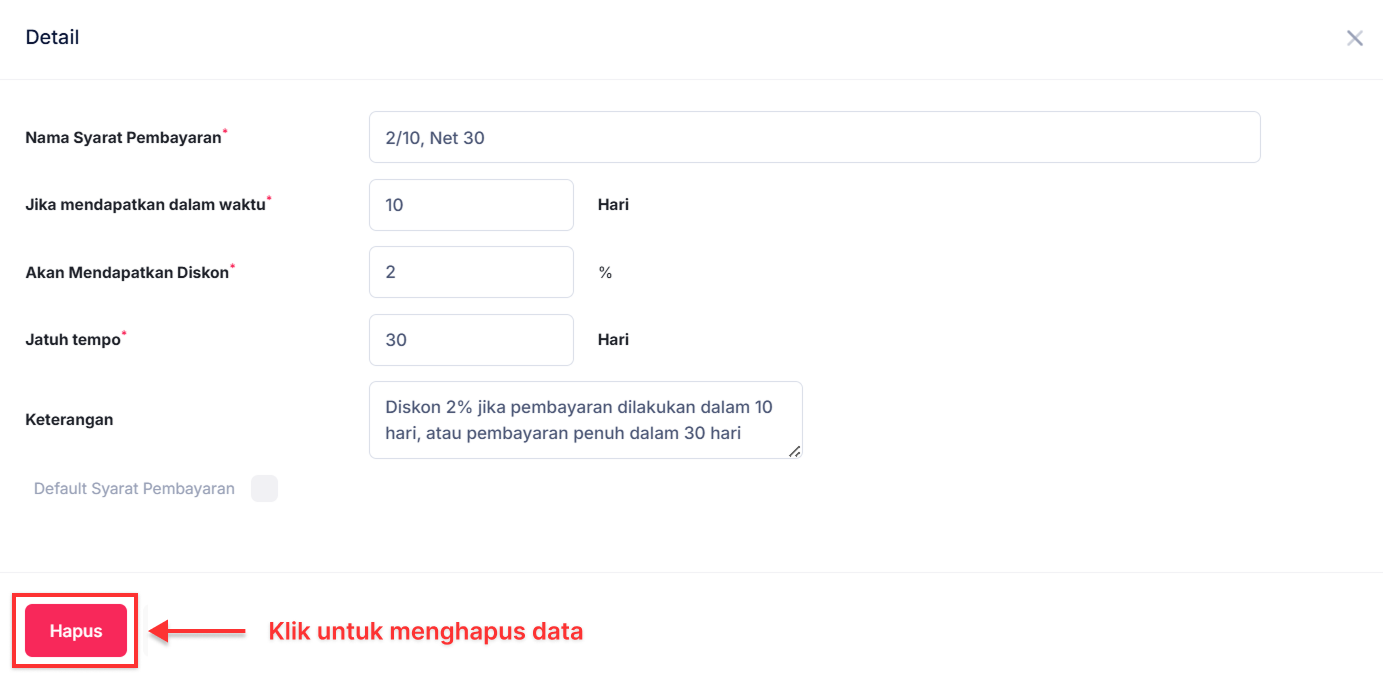Close the Detail dialog with the X icon
The width and height of the screenshot is (1383, 681).
click(x=1355, y=37)
